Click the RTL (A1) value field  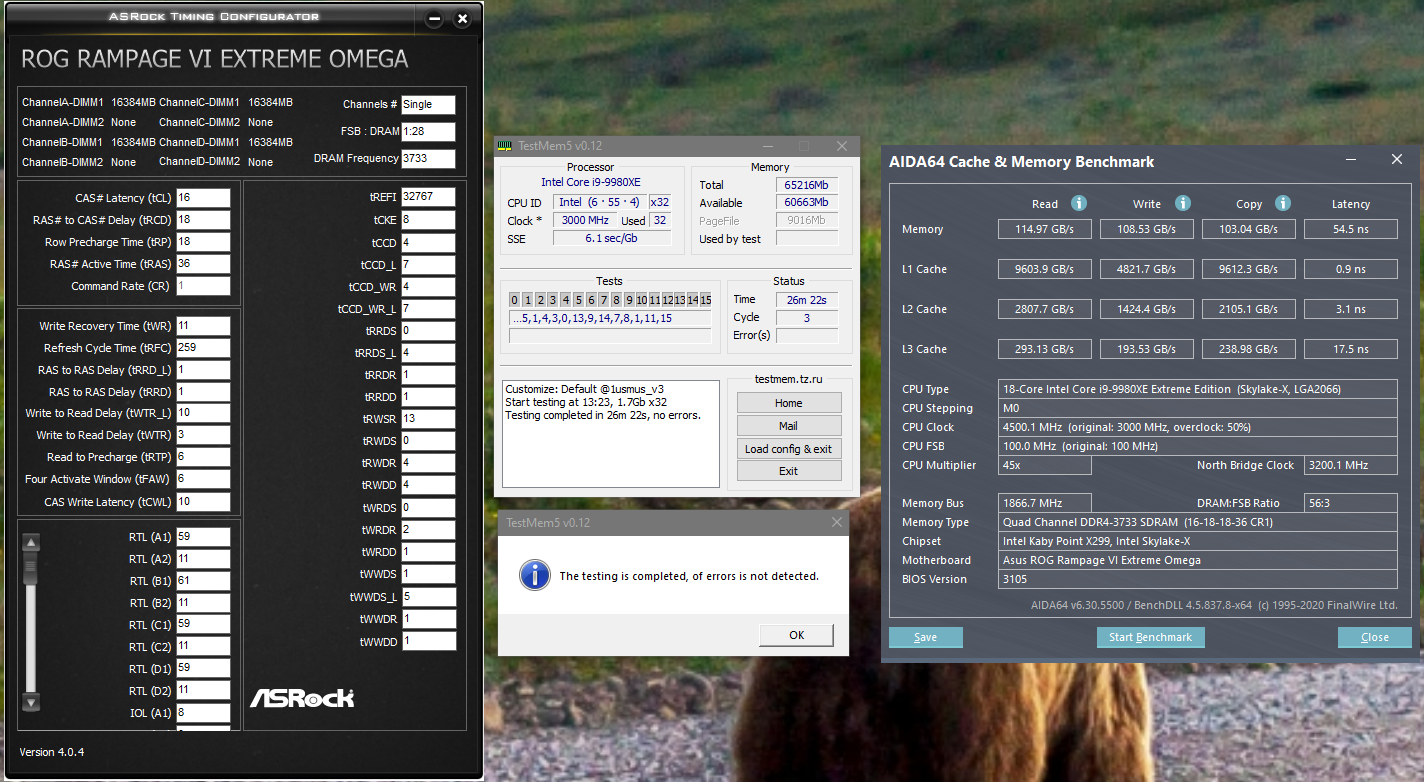click(x=203, y=537)
